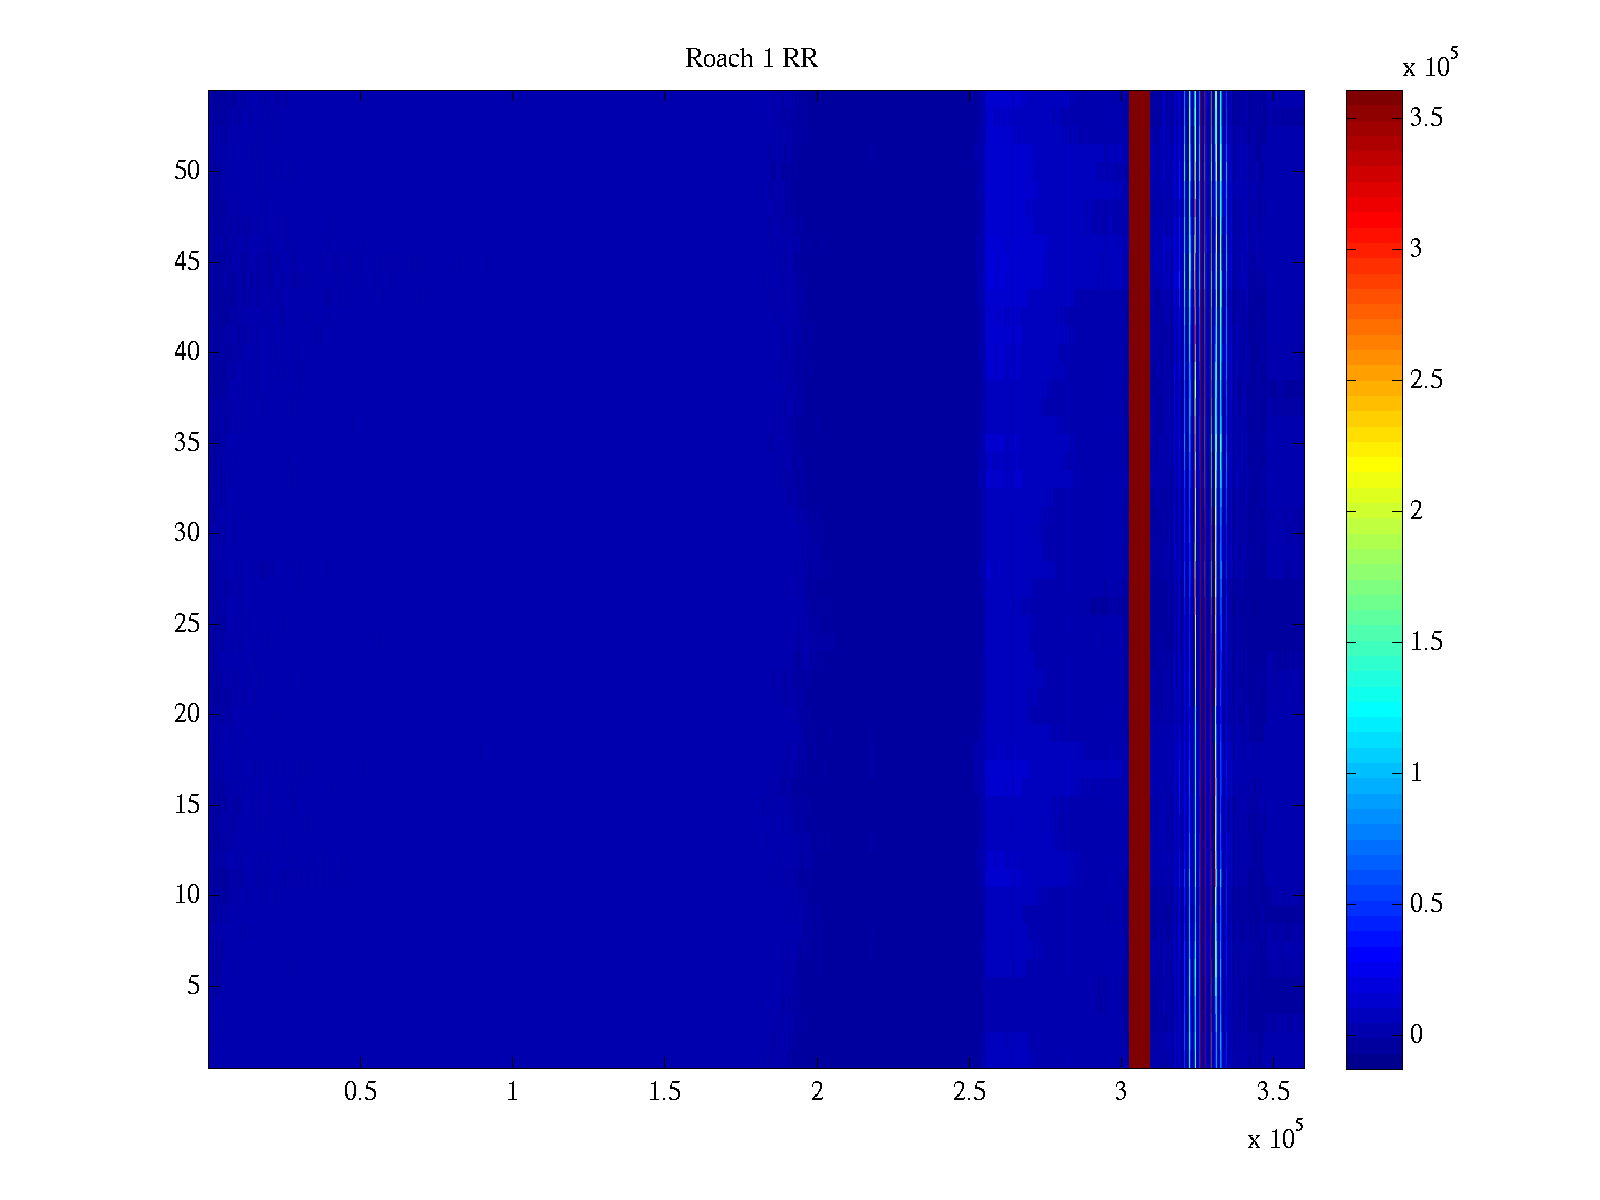Click the colorbar tick label 3.5

1426,118
